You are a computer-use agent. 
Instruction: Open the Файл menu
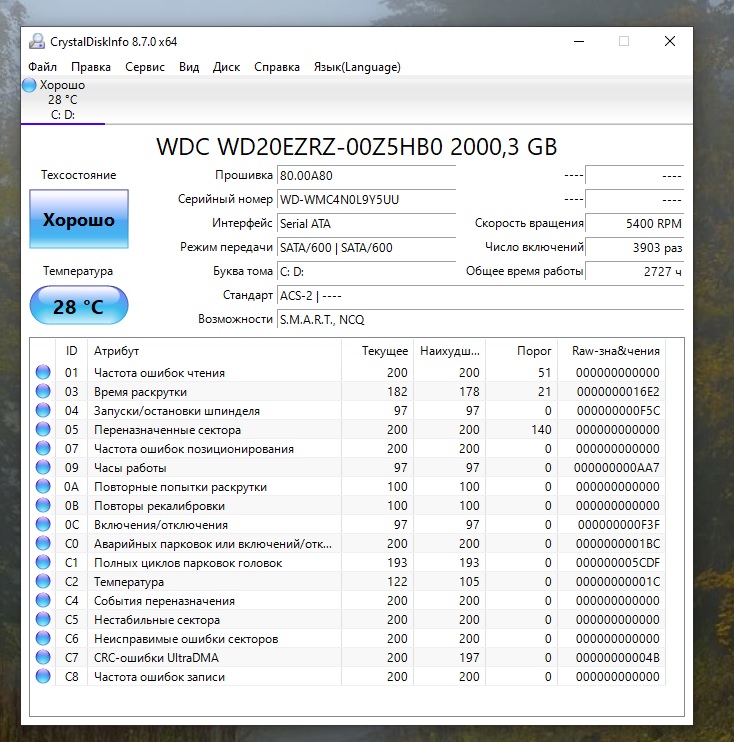tap(43, 67)
